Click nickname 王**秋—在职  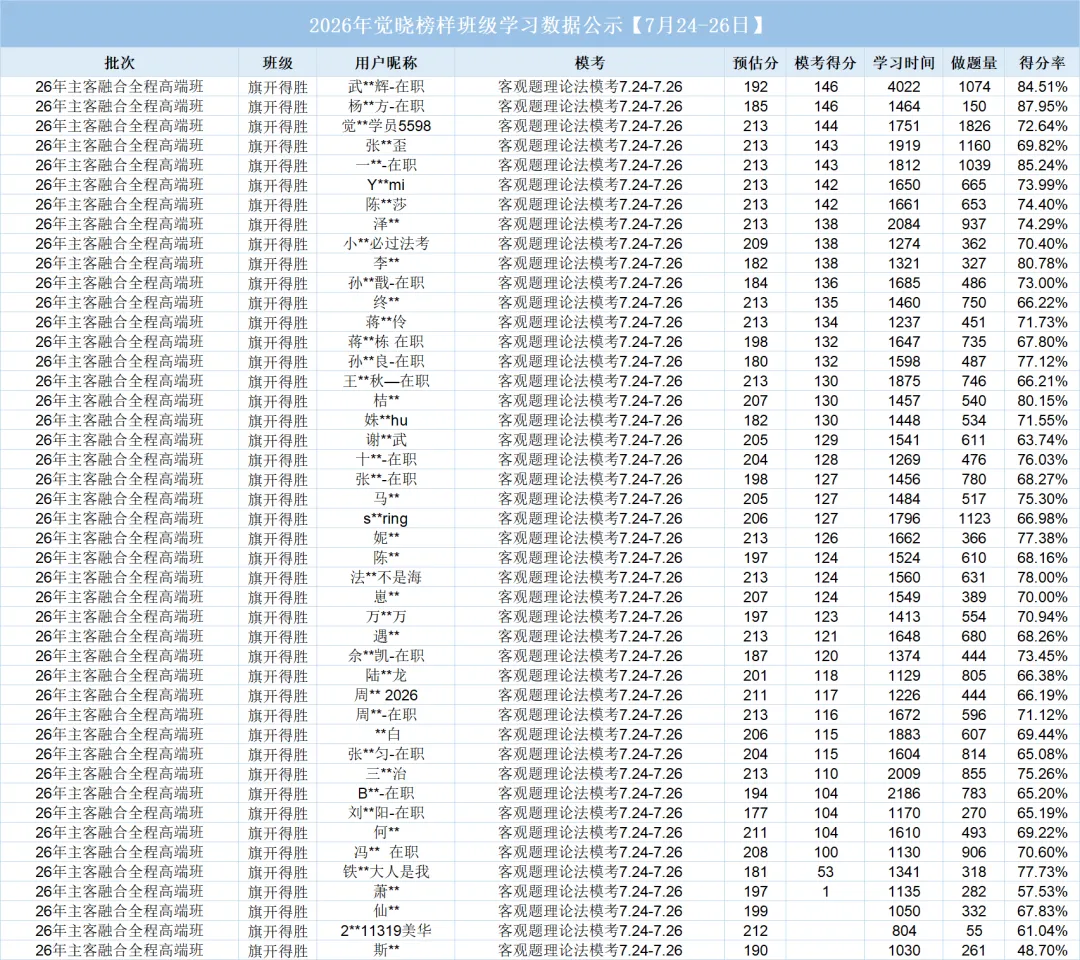tap(386, 381)
